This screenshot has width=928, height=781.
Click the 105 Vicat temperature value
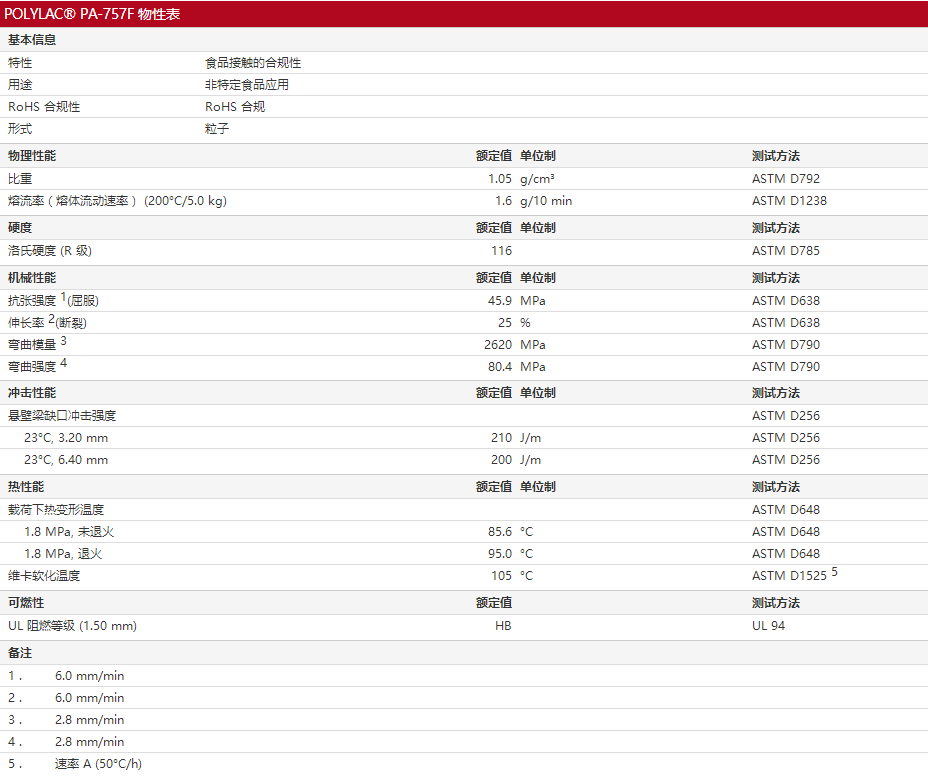click(x=501, y=576)
